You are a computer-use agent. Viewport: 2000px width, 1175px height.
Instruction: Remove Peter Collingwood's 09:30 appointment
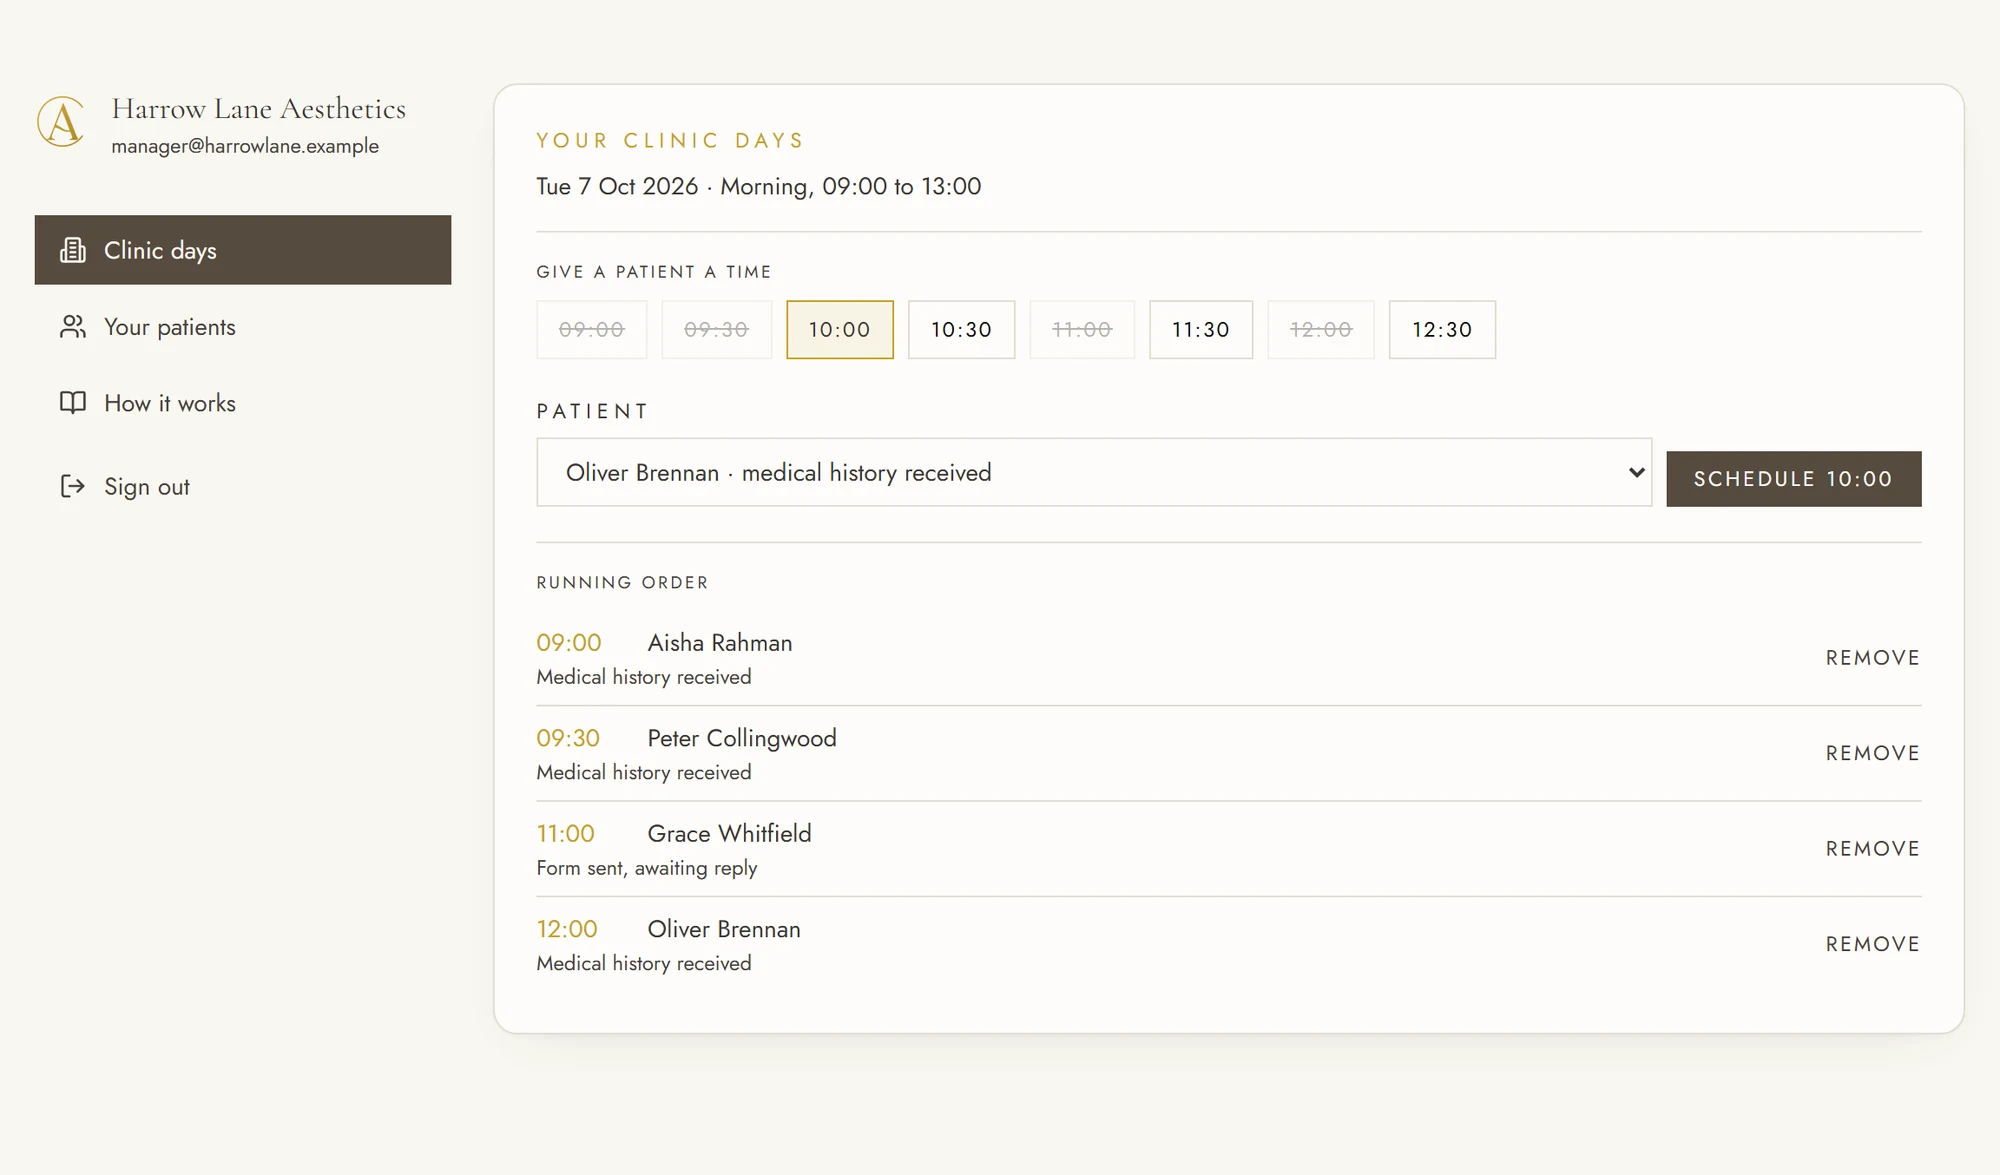pos(1873,753)
